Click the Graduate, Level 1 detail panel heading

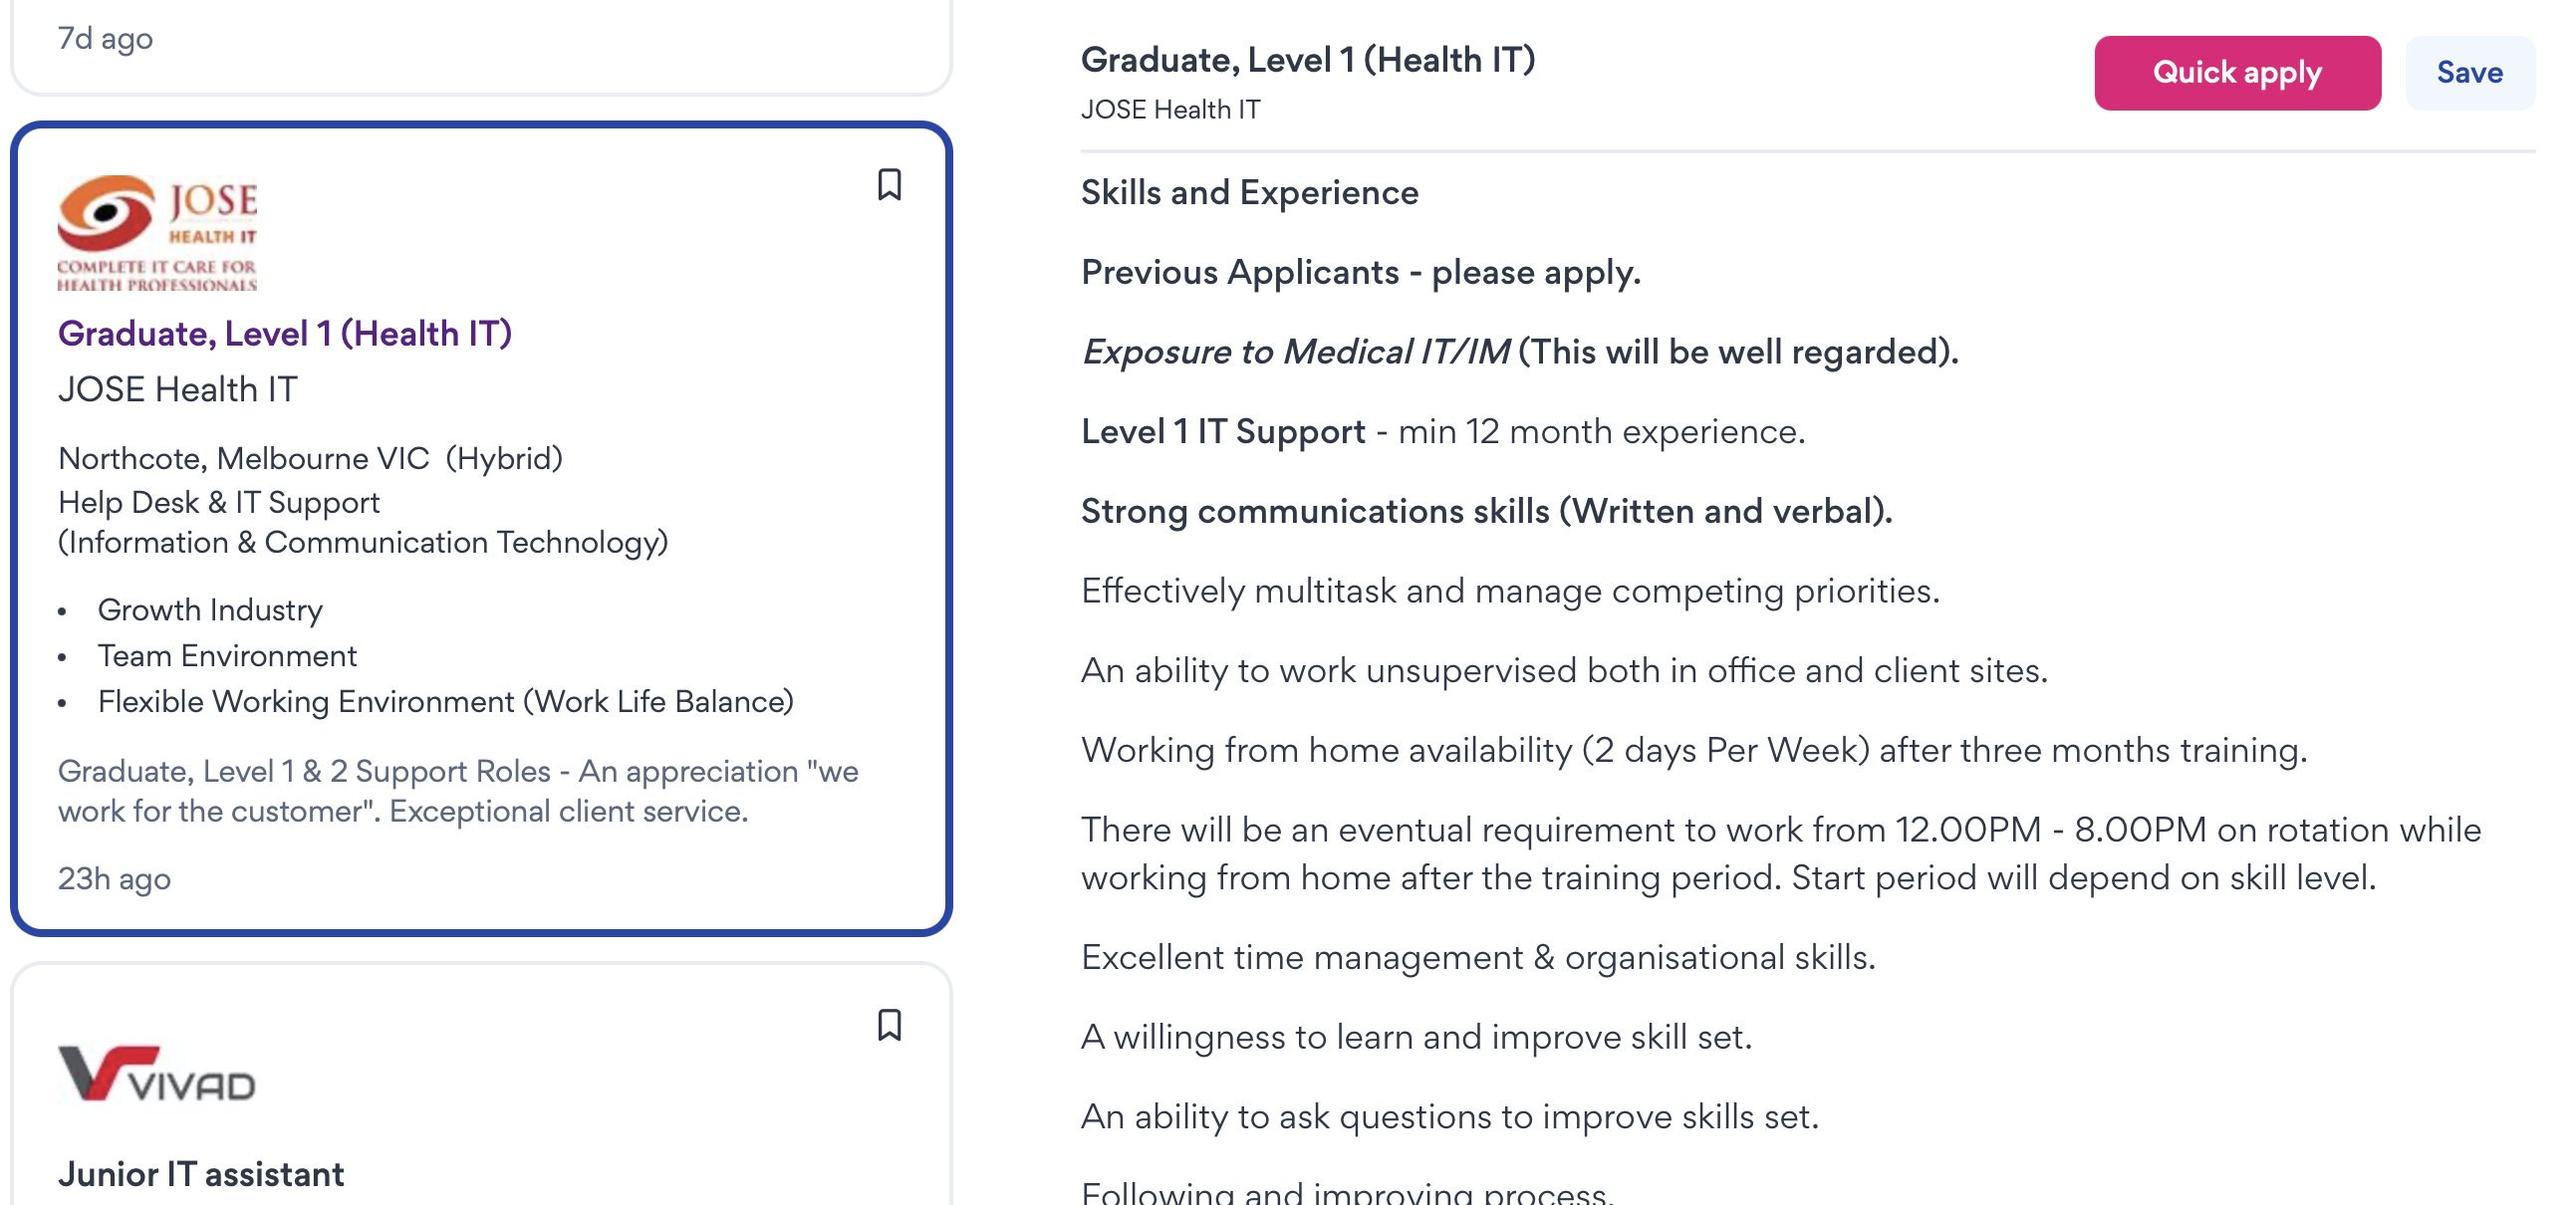[1308, 60]
